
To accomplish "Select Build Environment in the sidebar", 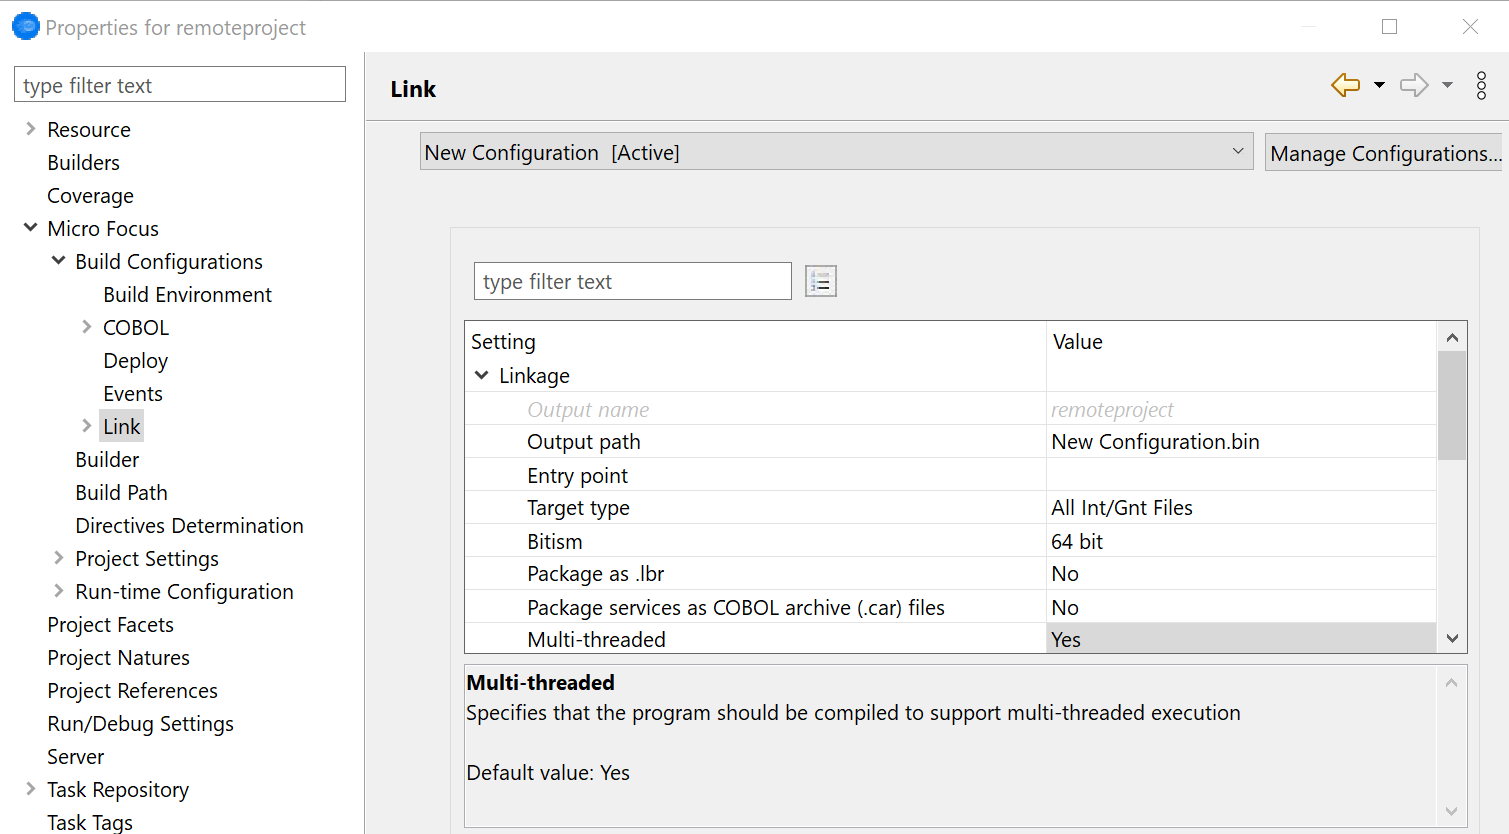I will coord(187,294).
